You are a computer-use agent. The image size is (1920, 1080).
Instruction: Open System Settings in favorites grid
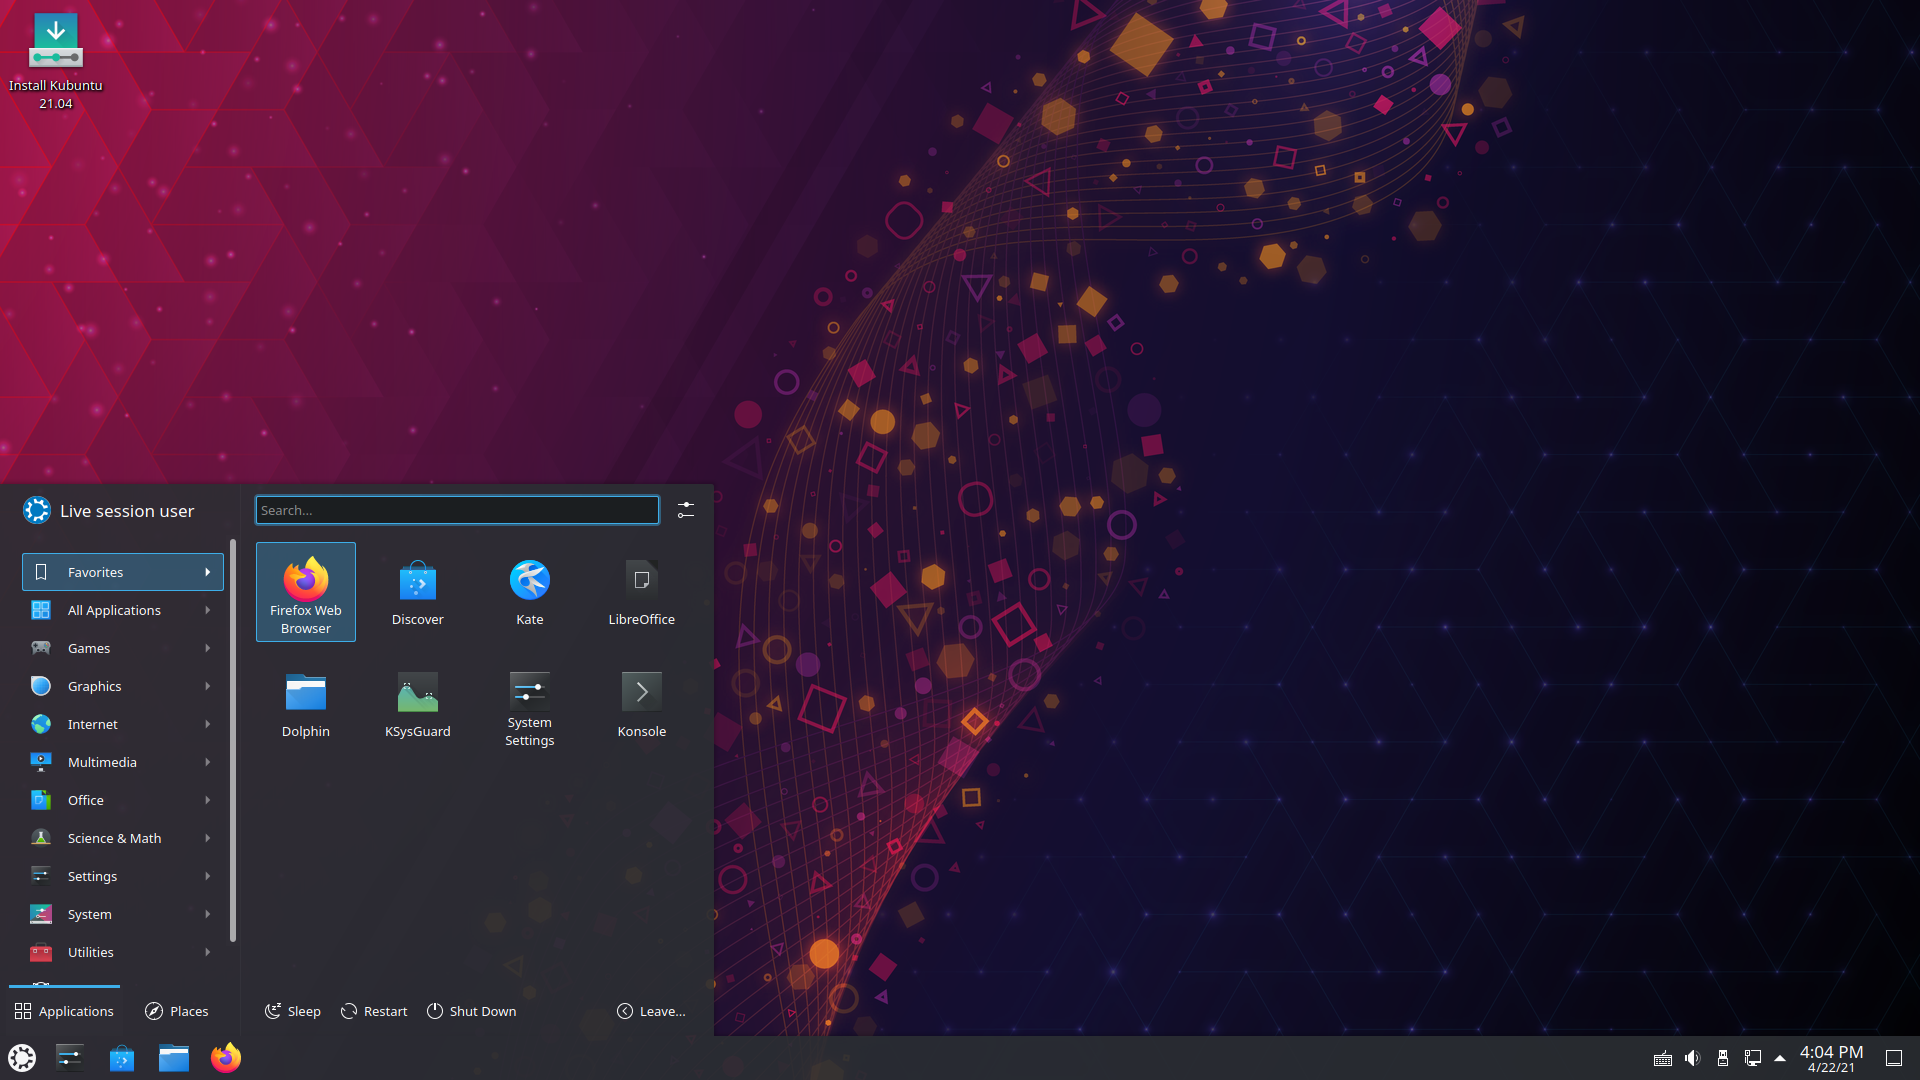point(529,707)
